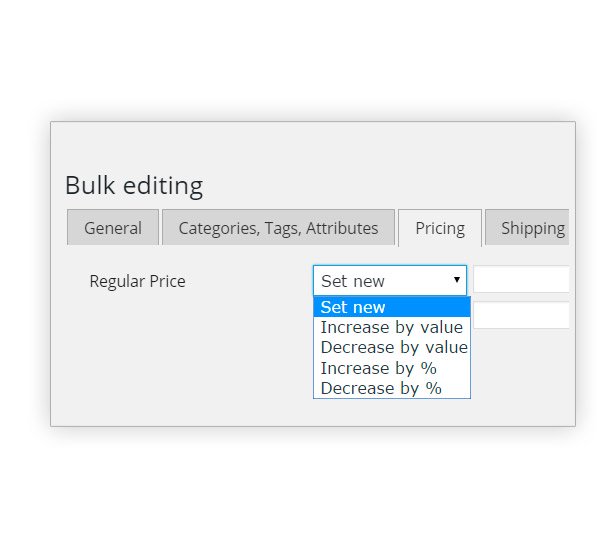
Task: Choose the highlighted Set new option
Action: pos(391,307)
